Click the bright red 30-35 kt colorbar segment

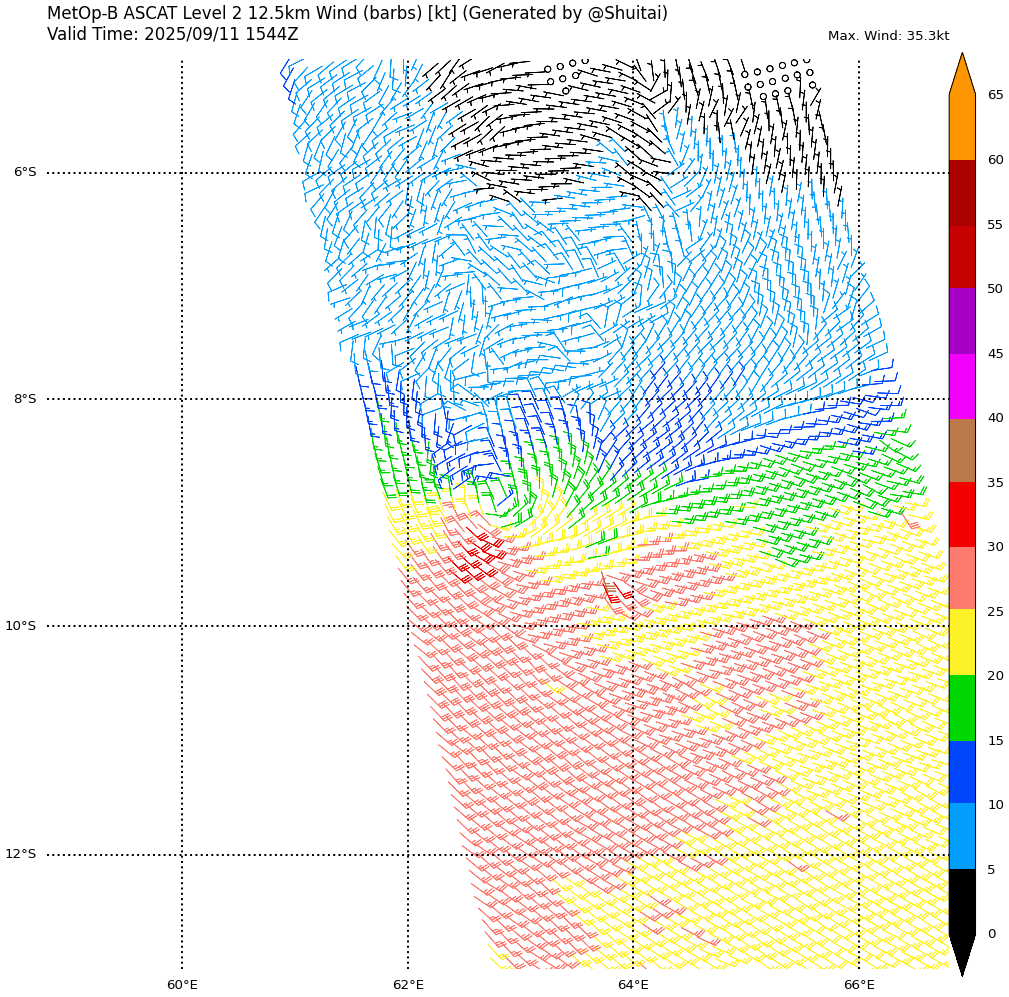pos(962,515)
